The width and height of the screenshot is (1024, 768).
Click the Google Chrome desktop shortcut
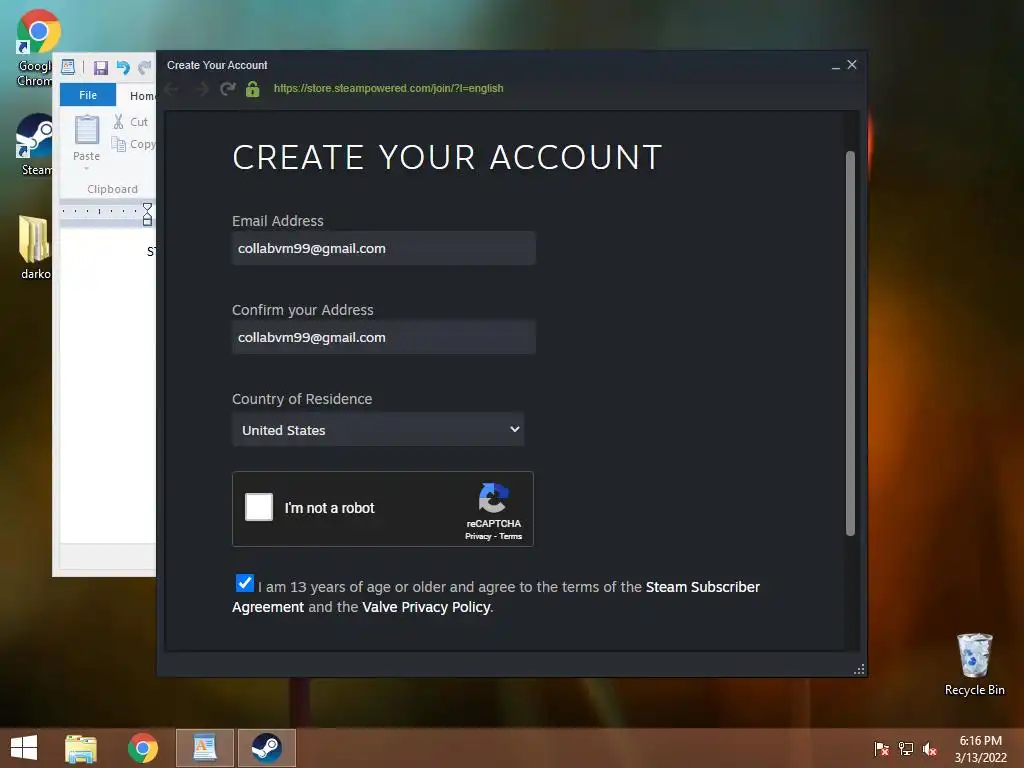point(38,48)
